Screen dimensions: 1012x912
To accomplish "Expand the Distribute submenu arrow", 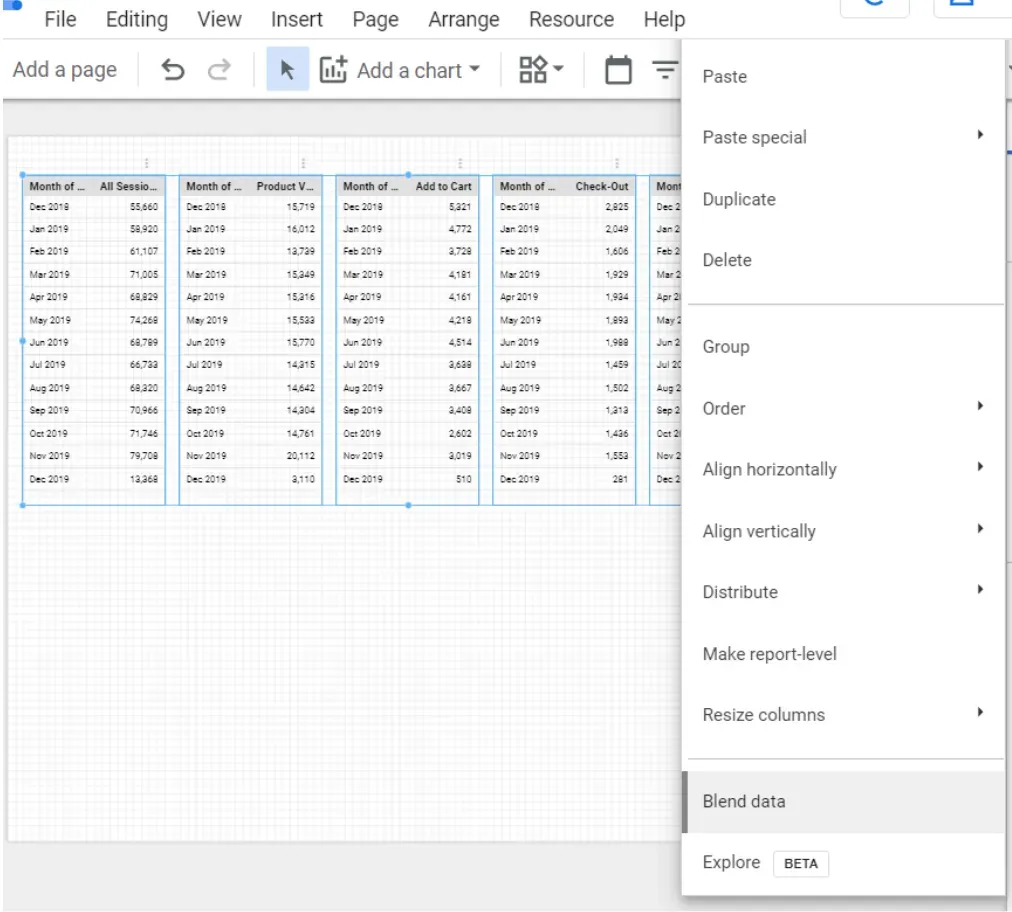I will 980,589.
